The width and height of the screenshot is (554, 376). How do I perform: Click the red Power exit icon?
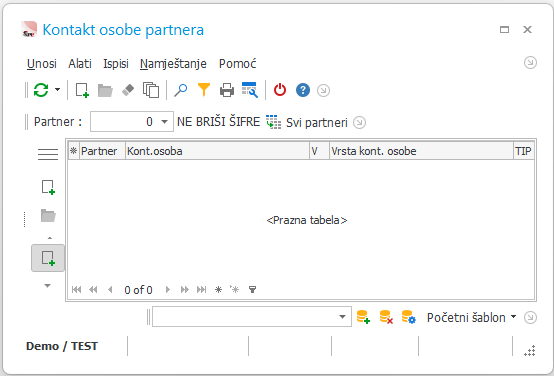[280, 90]
